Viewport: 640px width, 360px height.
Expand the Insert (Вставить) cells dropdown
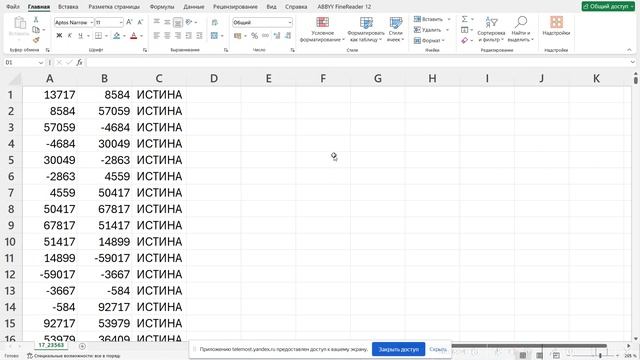pyautogui.click(x=449, y=19)
